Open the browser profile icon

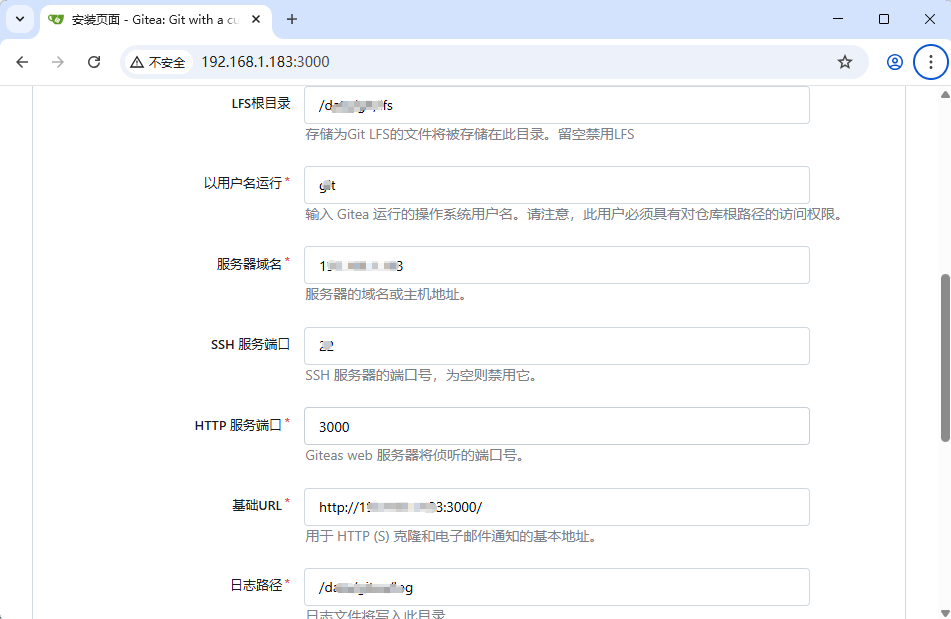[x=895, y=62]
